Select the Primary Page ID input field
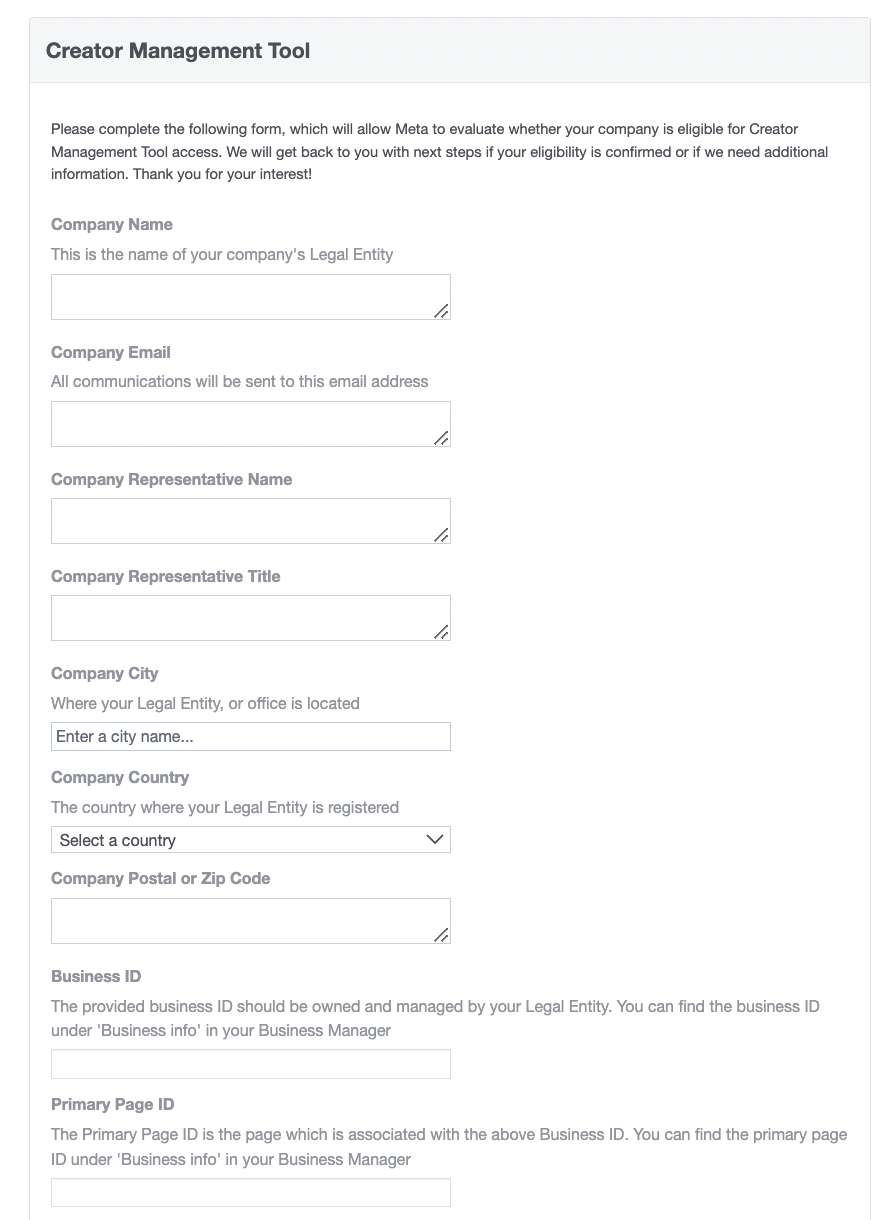This screenshot has width=890, height=1220. coord(250,1192)
